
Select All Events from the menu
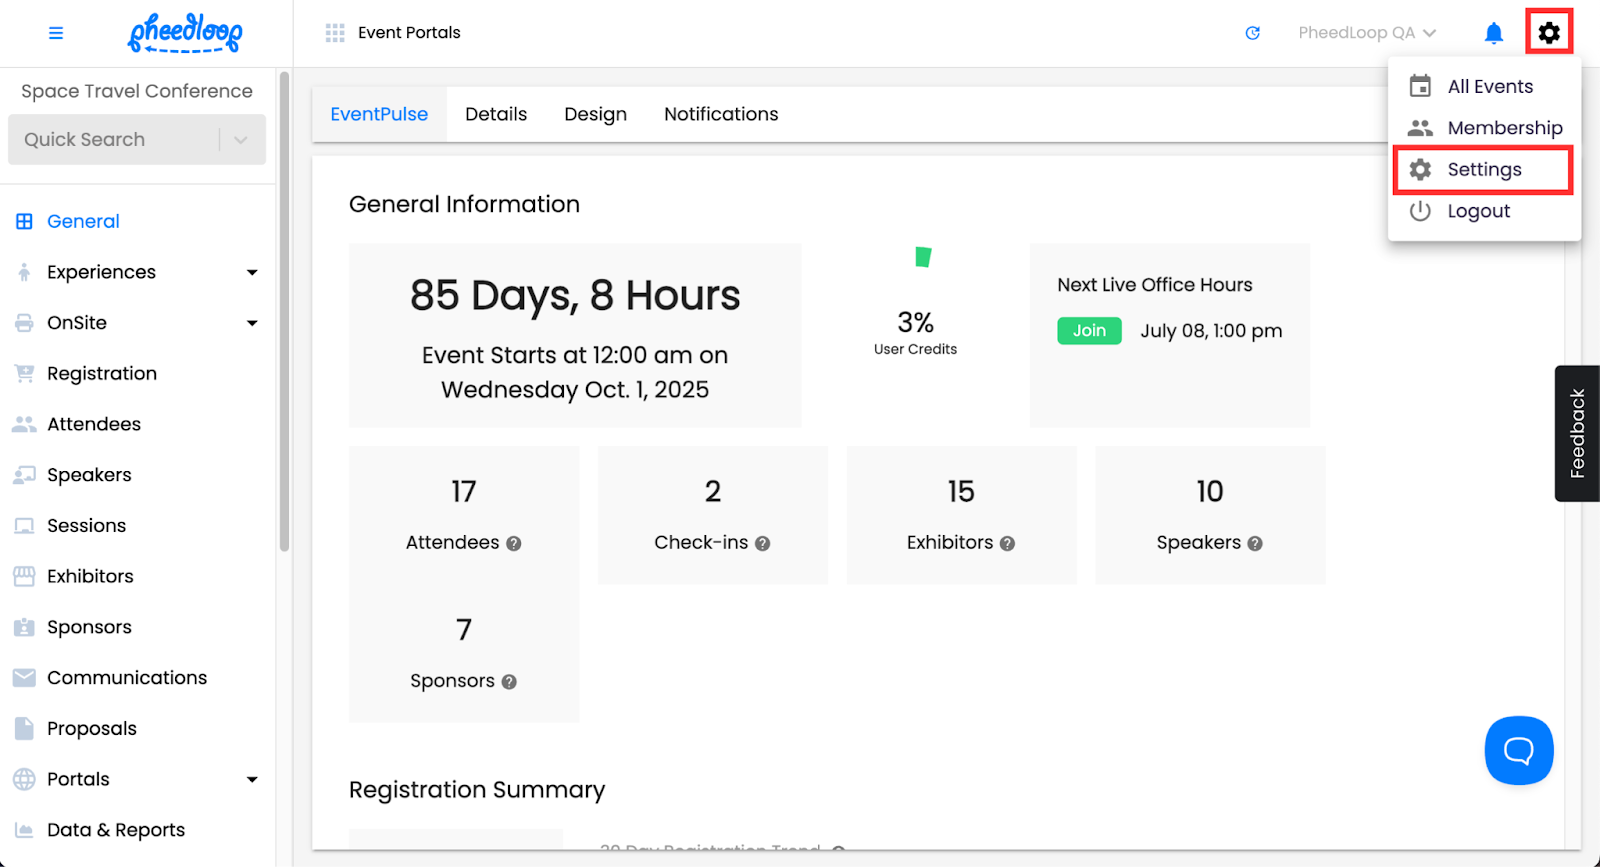point(1484,86)
